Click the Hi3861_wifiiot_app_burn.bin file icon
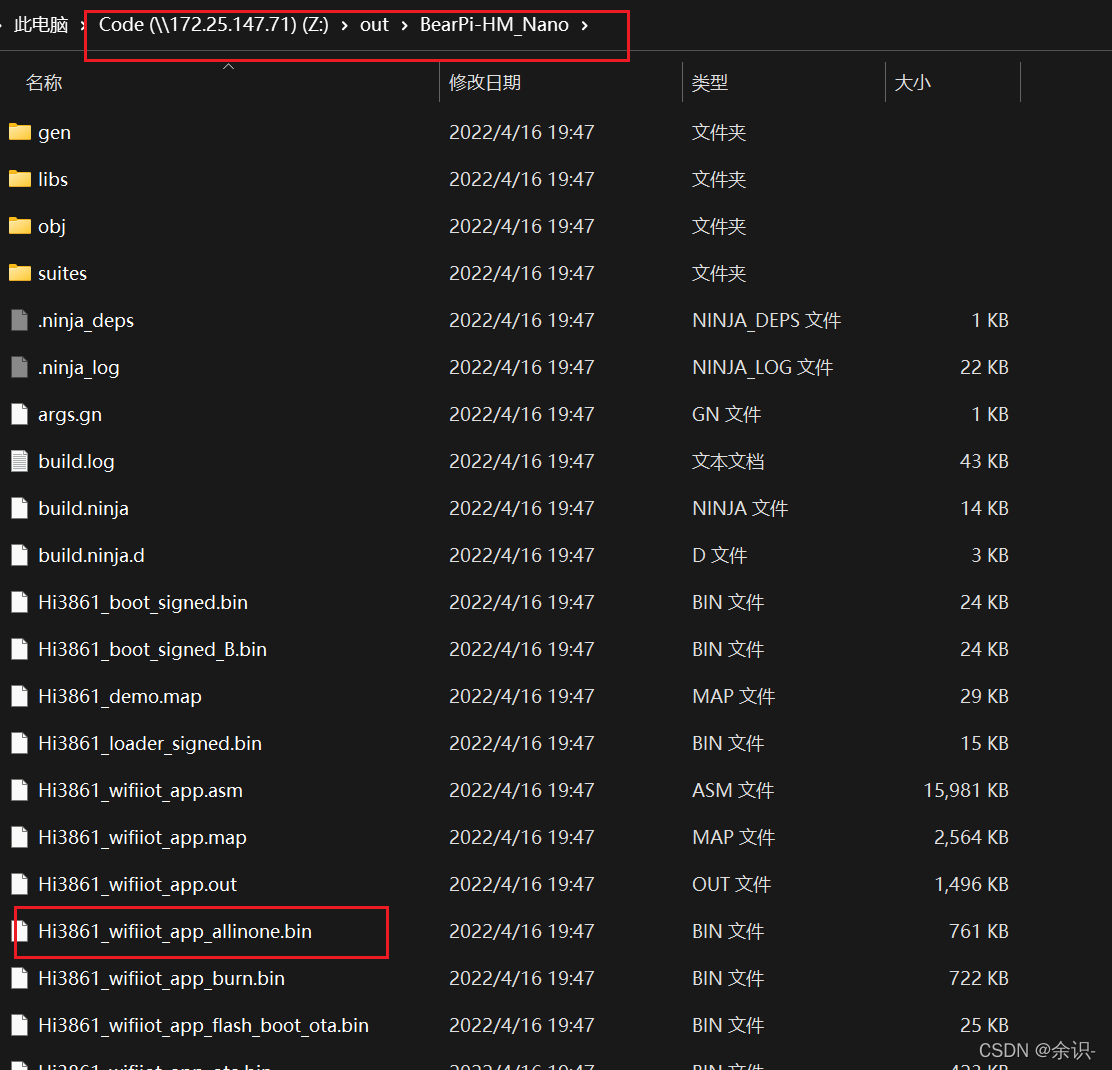Screen dimensions: 1112x1070 [x=20, y=978]
